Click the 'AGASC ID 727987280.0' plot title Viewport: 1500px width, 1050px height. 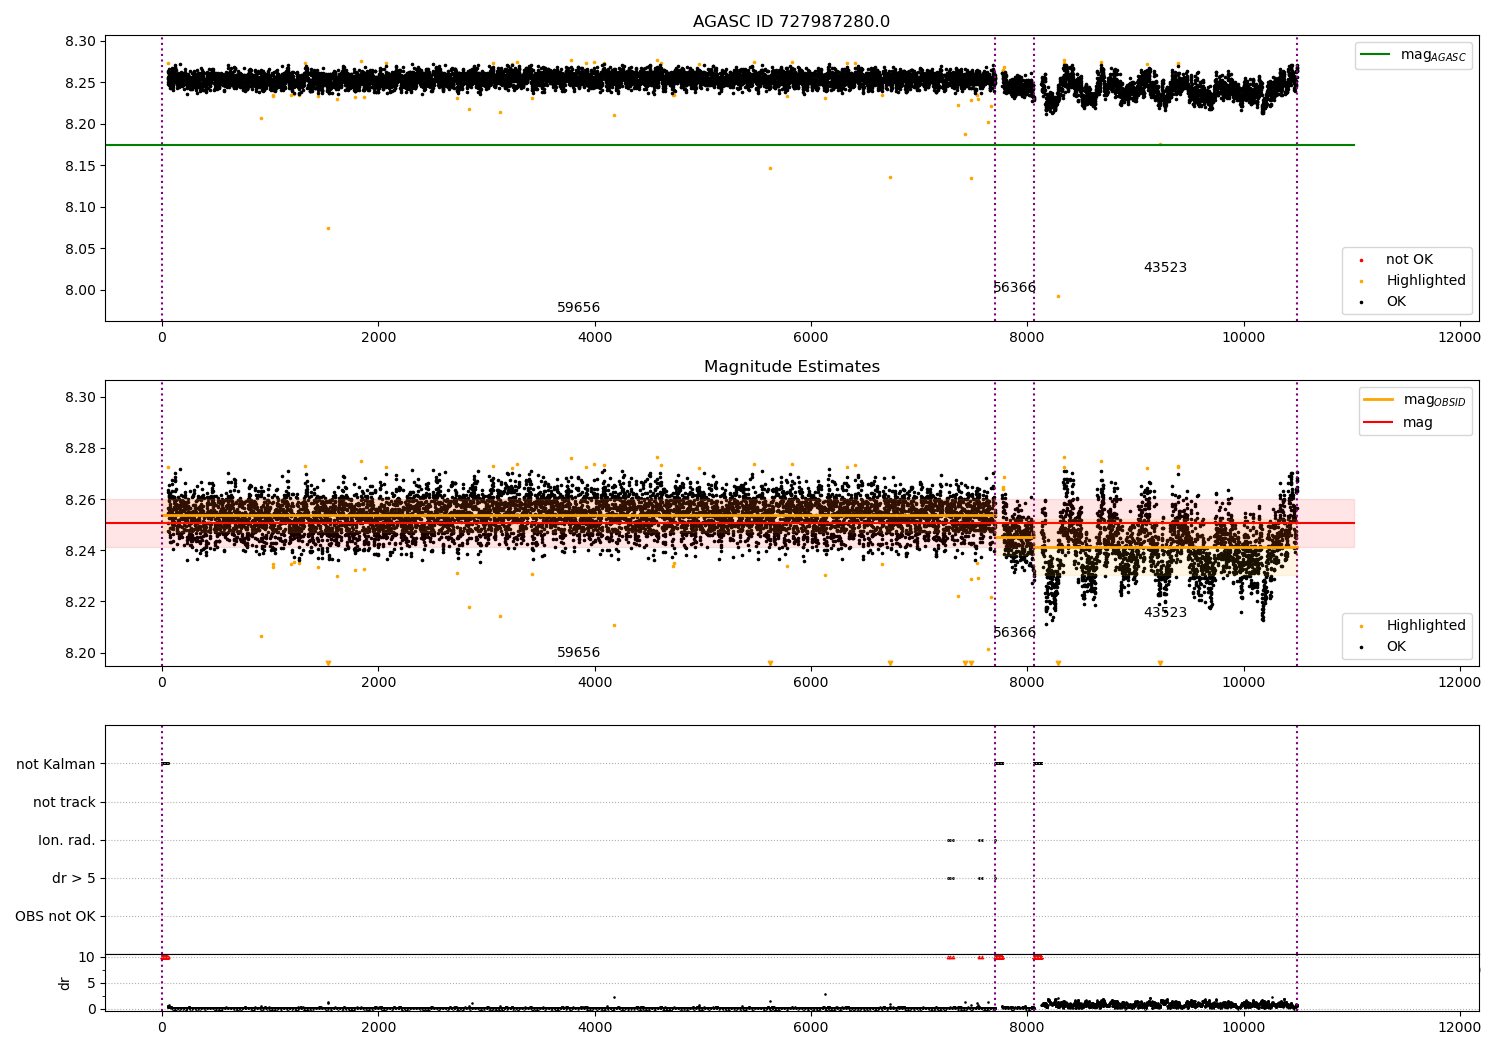[x=791, y=22]
